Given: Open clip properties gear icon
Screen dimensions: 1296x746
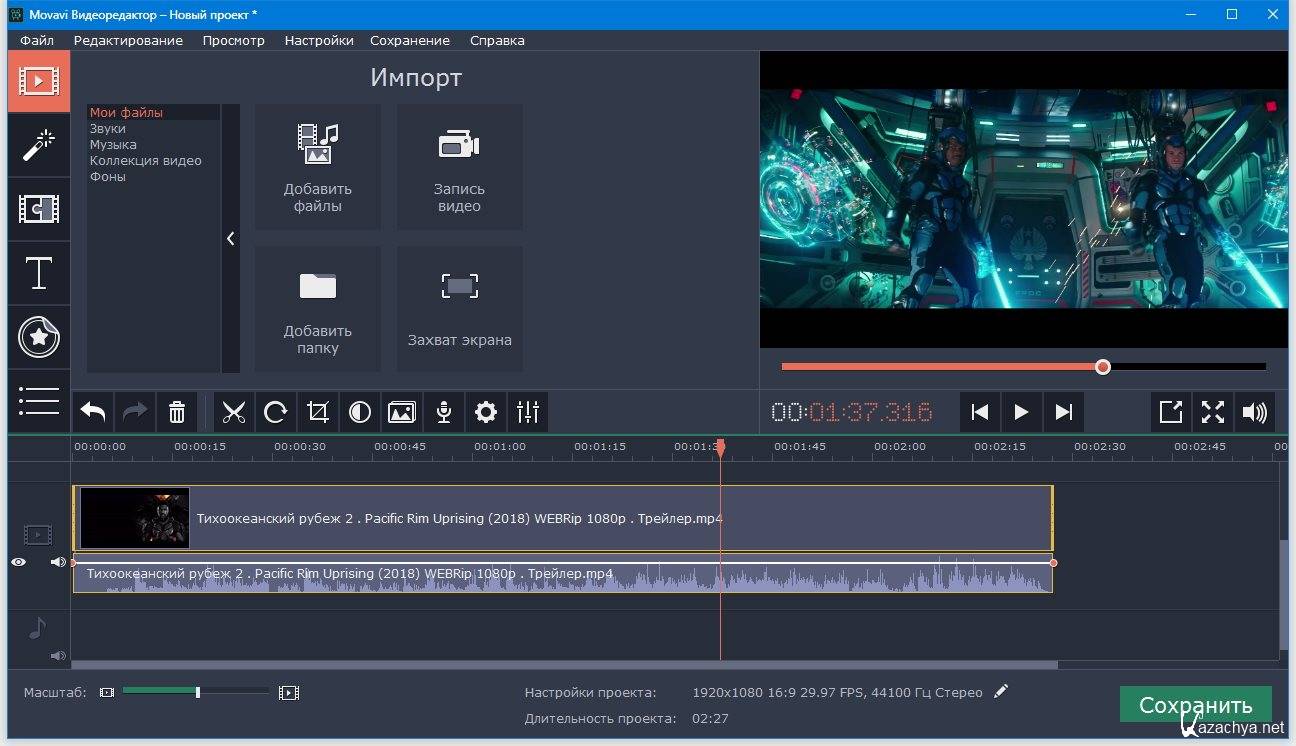Looking at the screenshot, I should click(486, 412).
